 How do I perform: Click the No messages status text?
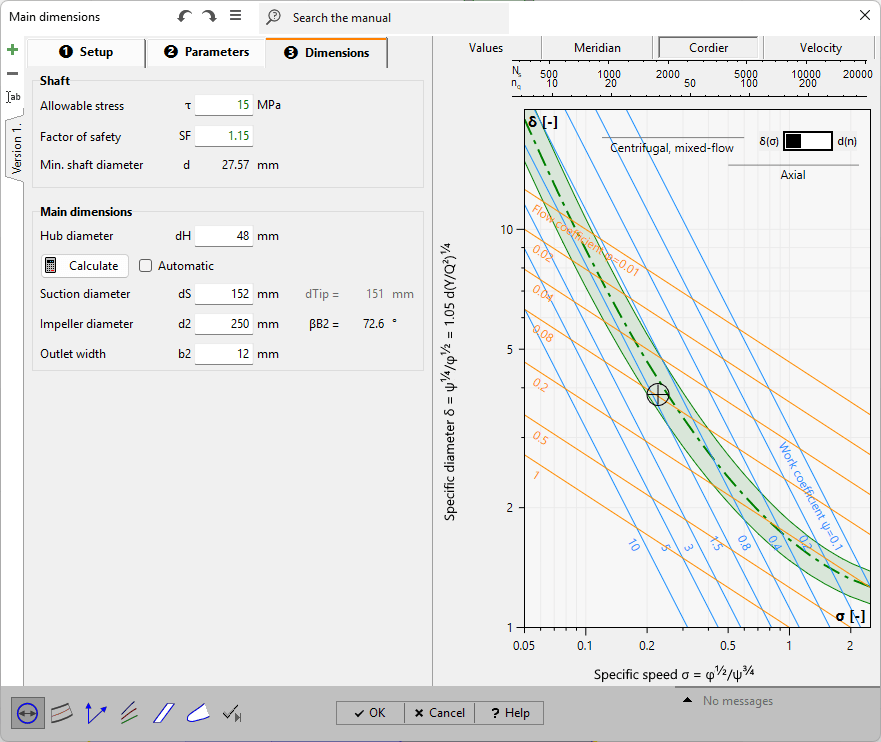[738, 700]
